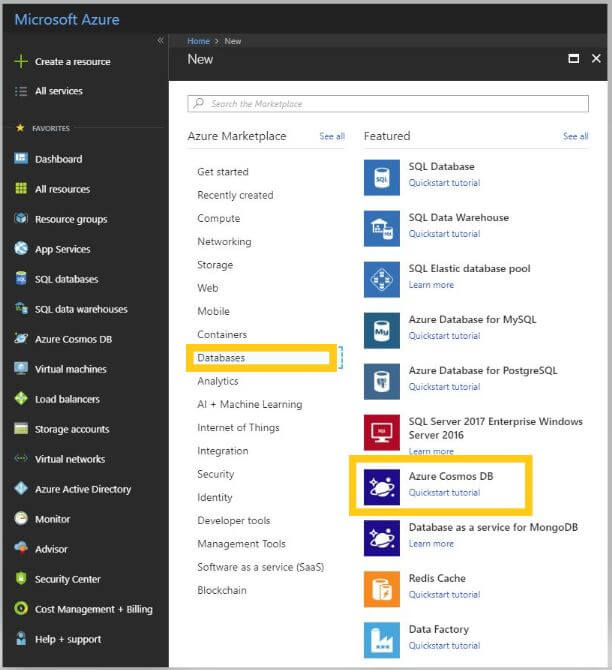Open Software as a service (SaaS) category

[260, 567]
